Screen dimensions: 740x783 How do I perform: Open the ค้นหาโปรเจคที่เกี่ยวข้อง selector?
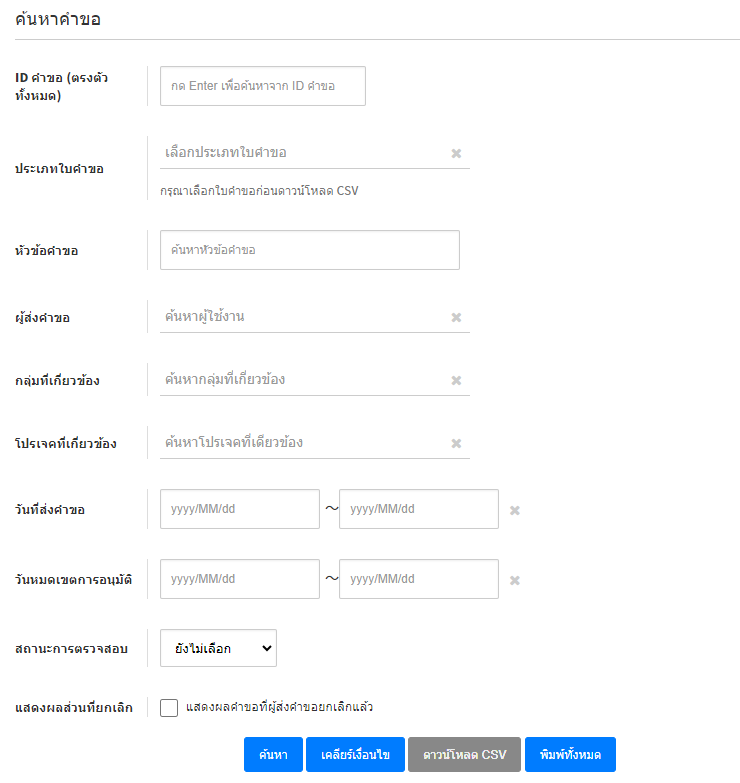pos(300,443)
